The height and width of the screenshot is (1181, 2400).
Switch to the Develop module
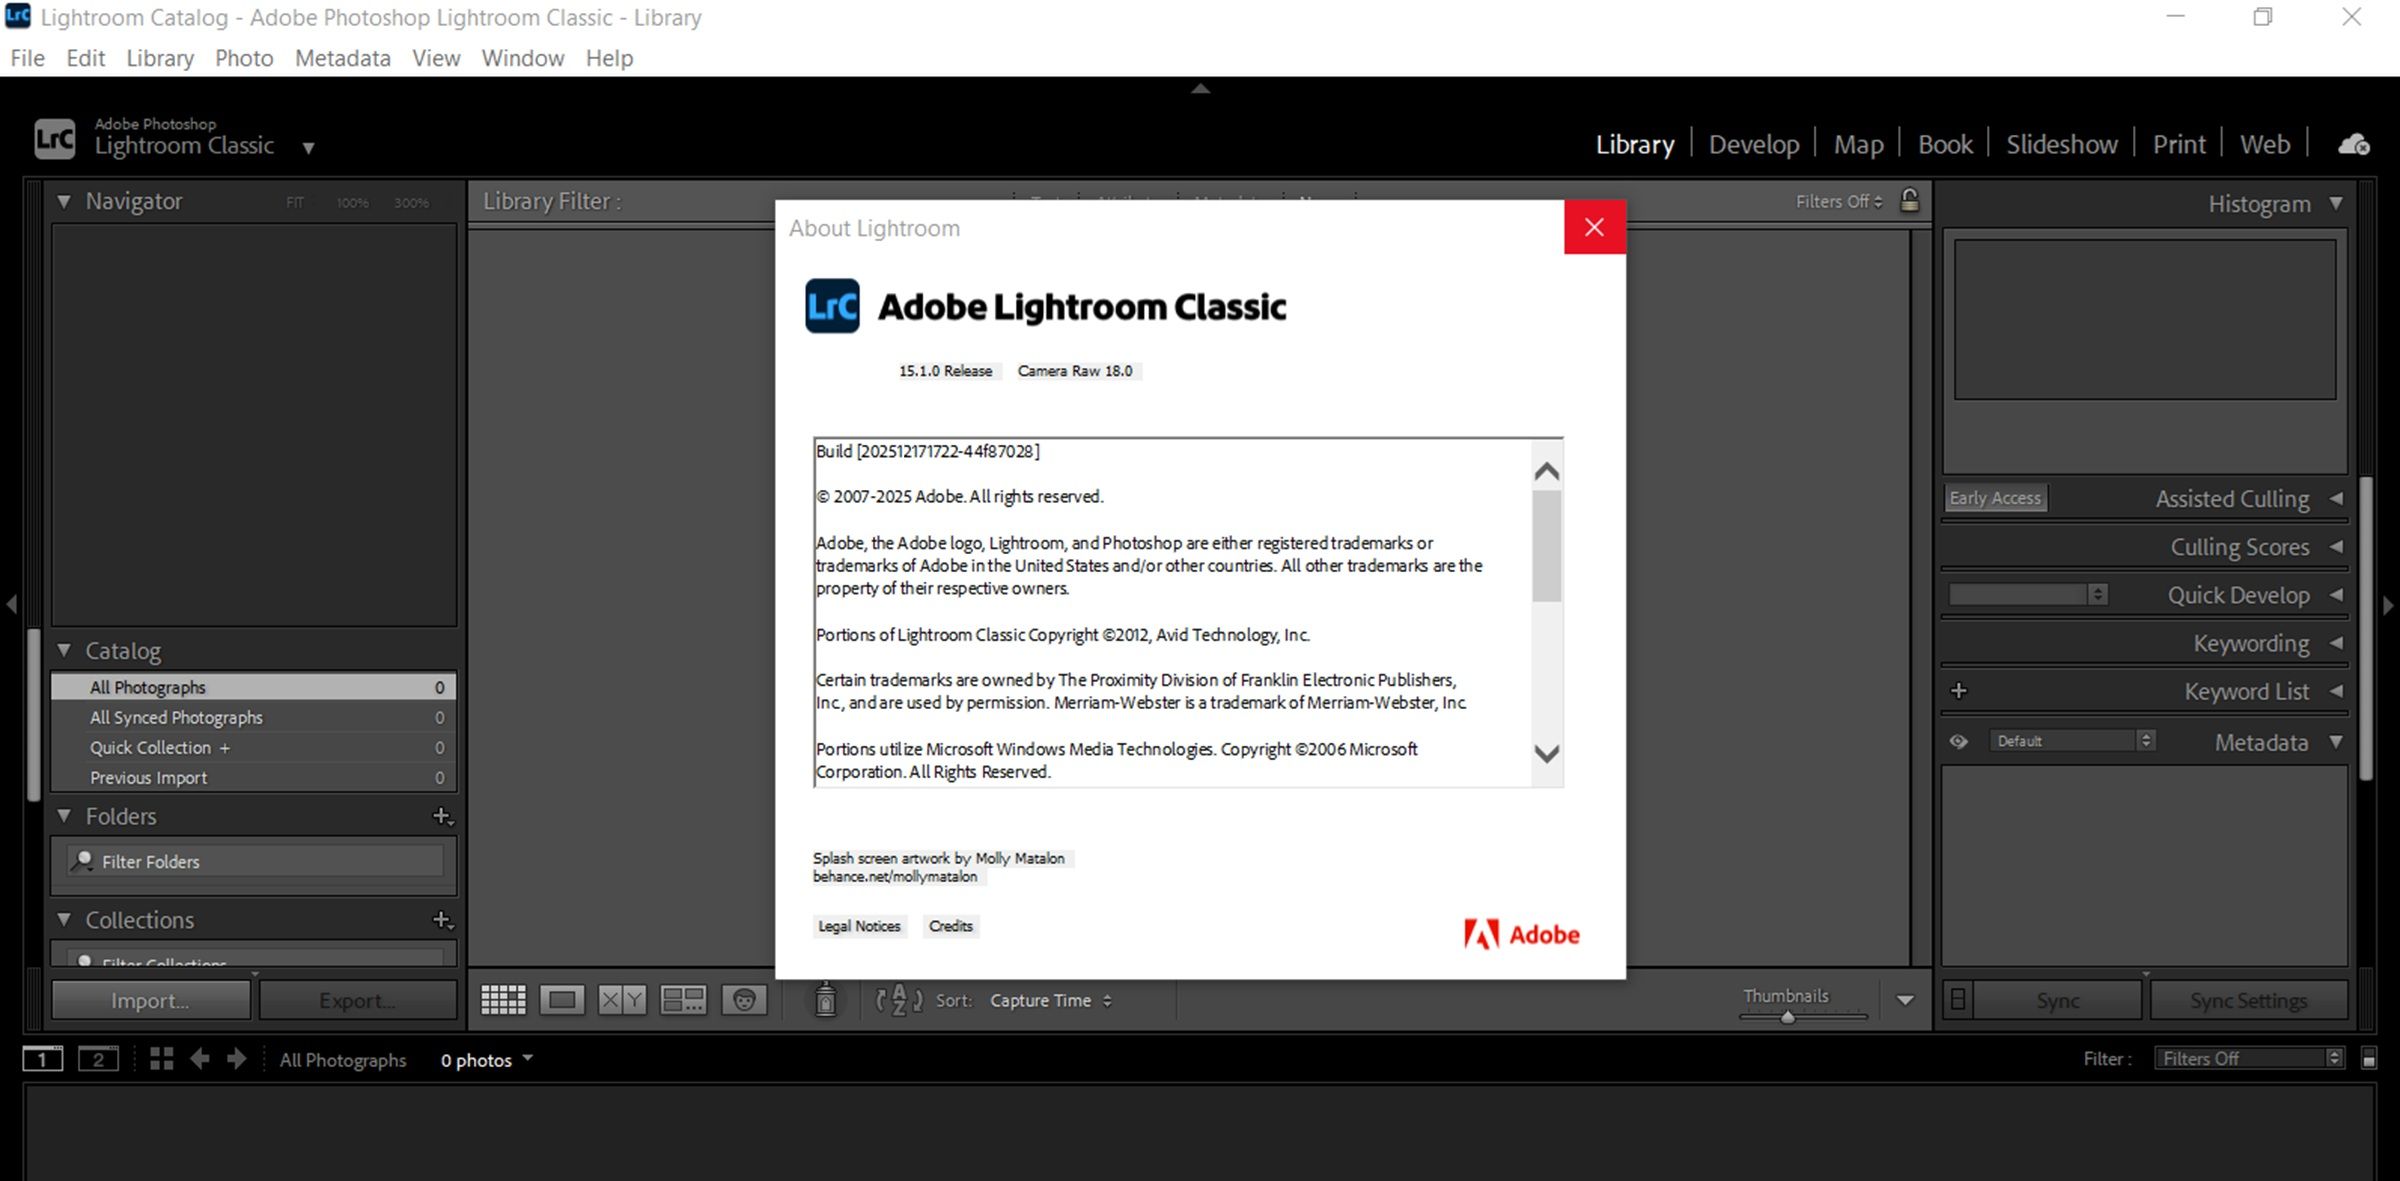coord(1753,143)
